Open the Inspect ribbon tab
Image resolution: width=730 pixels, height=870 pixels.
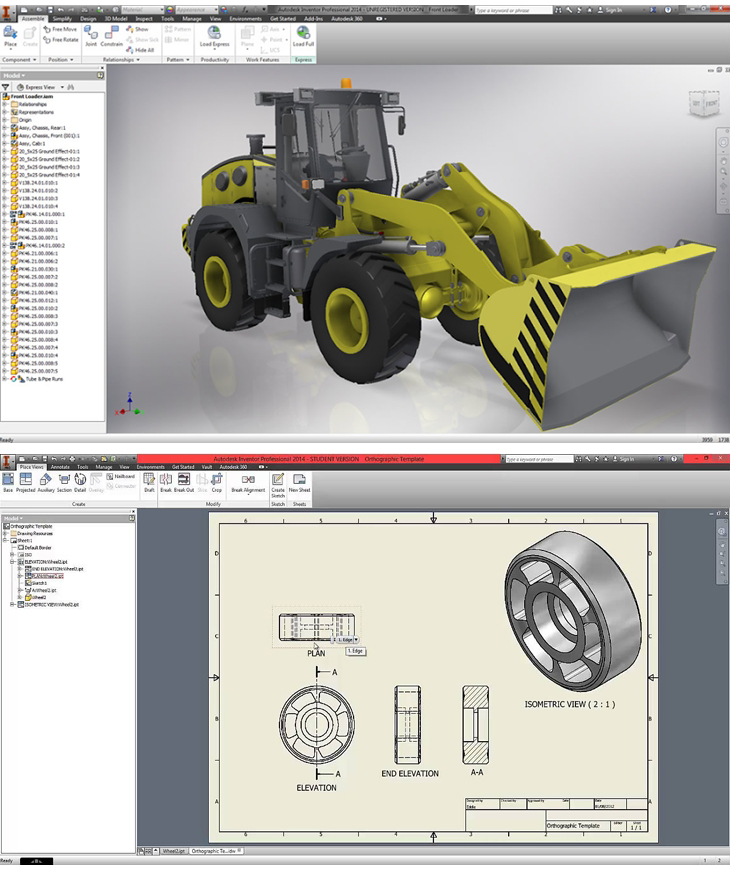[x=144, y=19]
